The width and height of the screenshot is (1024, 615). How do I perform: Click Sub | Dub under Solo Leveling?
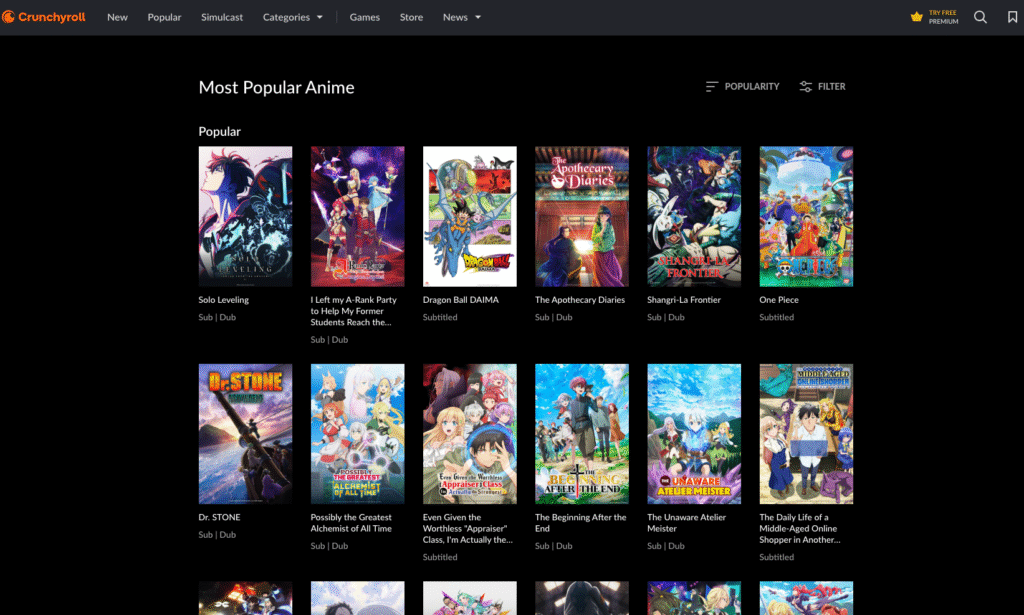point(217,317)
